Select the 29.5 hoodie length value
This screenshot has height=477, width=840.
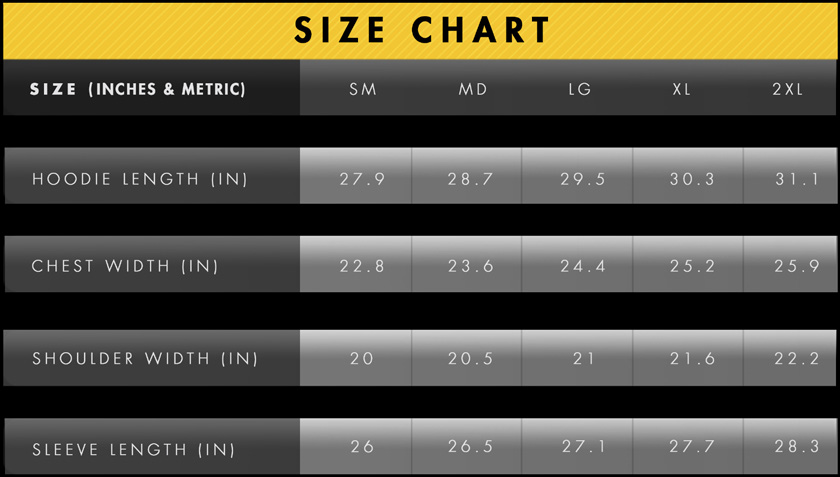coord(583,179)
